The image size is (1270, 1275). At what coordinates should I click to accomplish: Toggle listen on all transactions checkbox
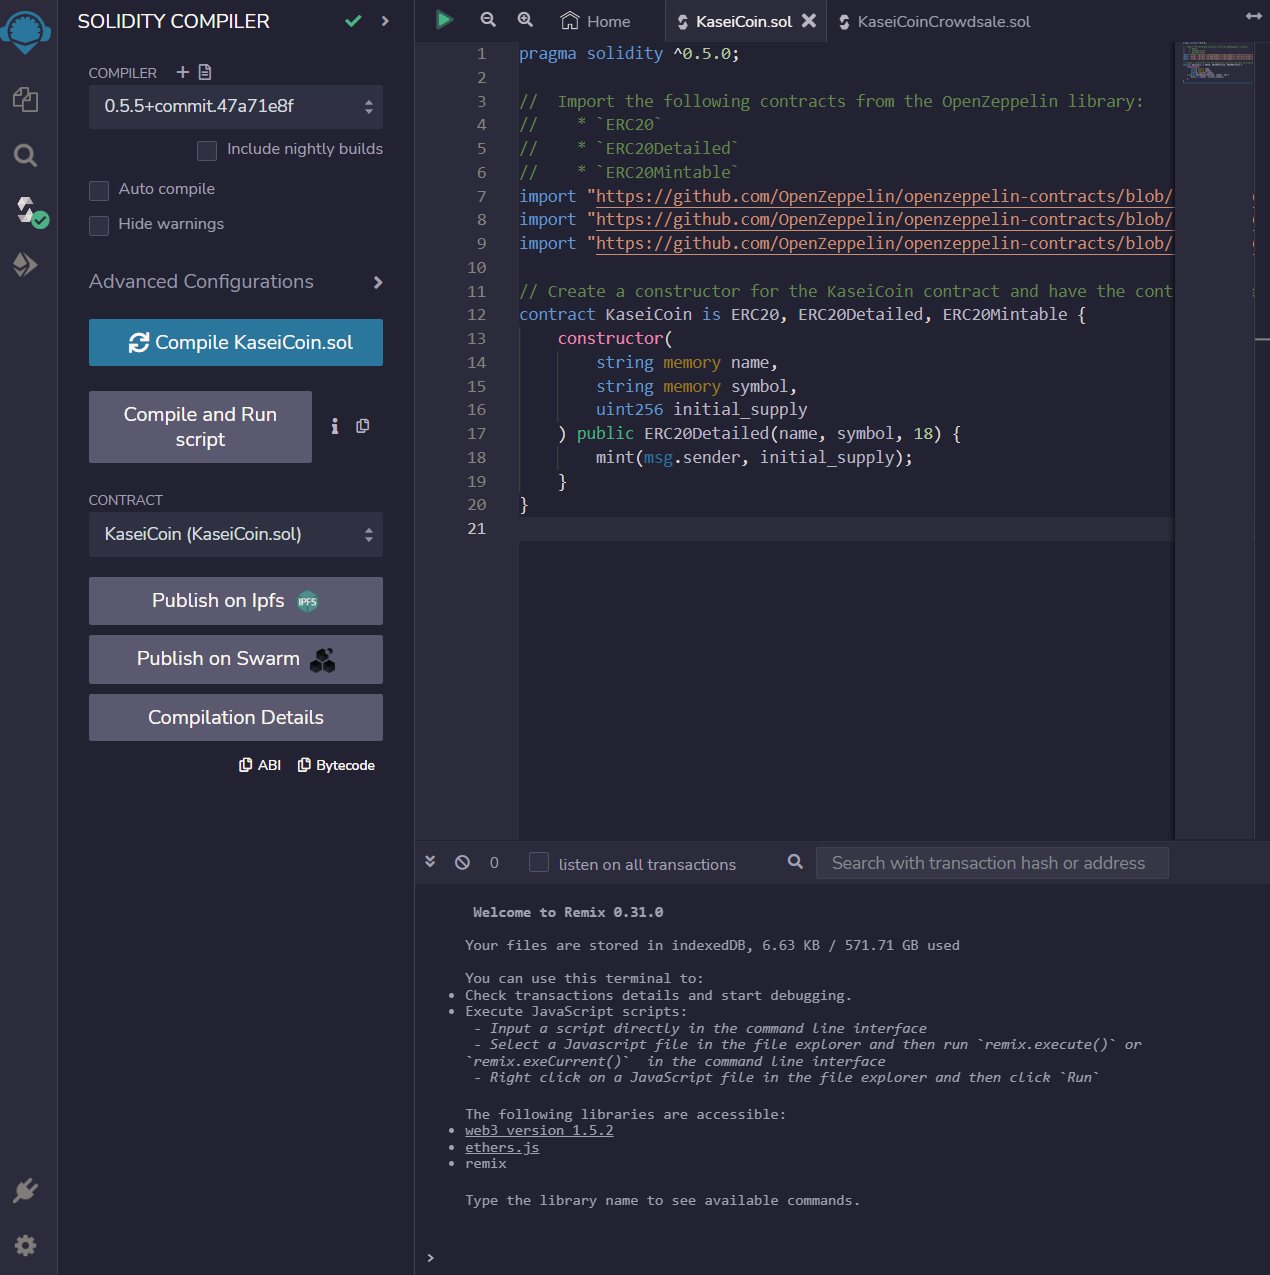539,862
